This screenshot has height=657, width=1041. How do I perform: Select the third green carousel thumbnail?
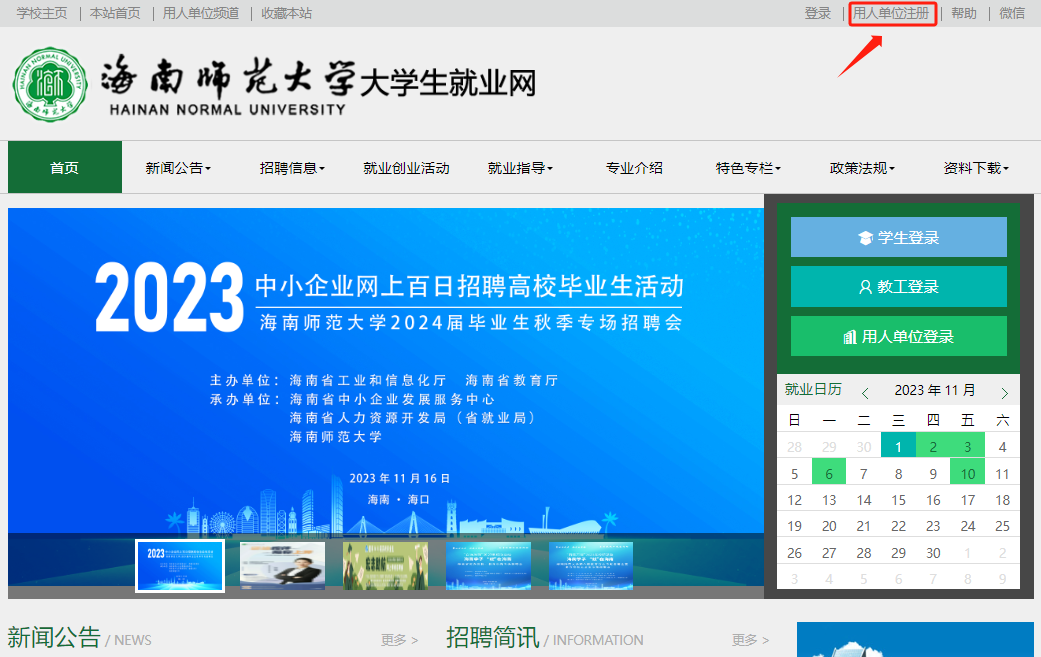point(385,566)
